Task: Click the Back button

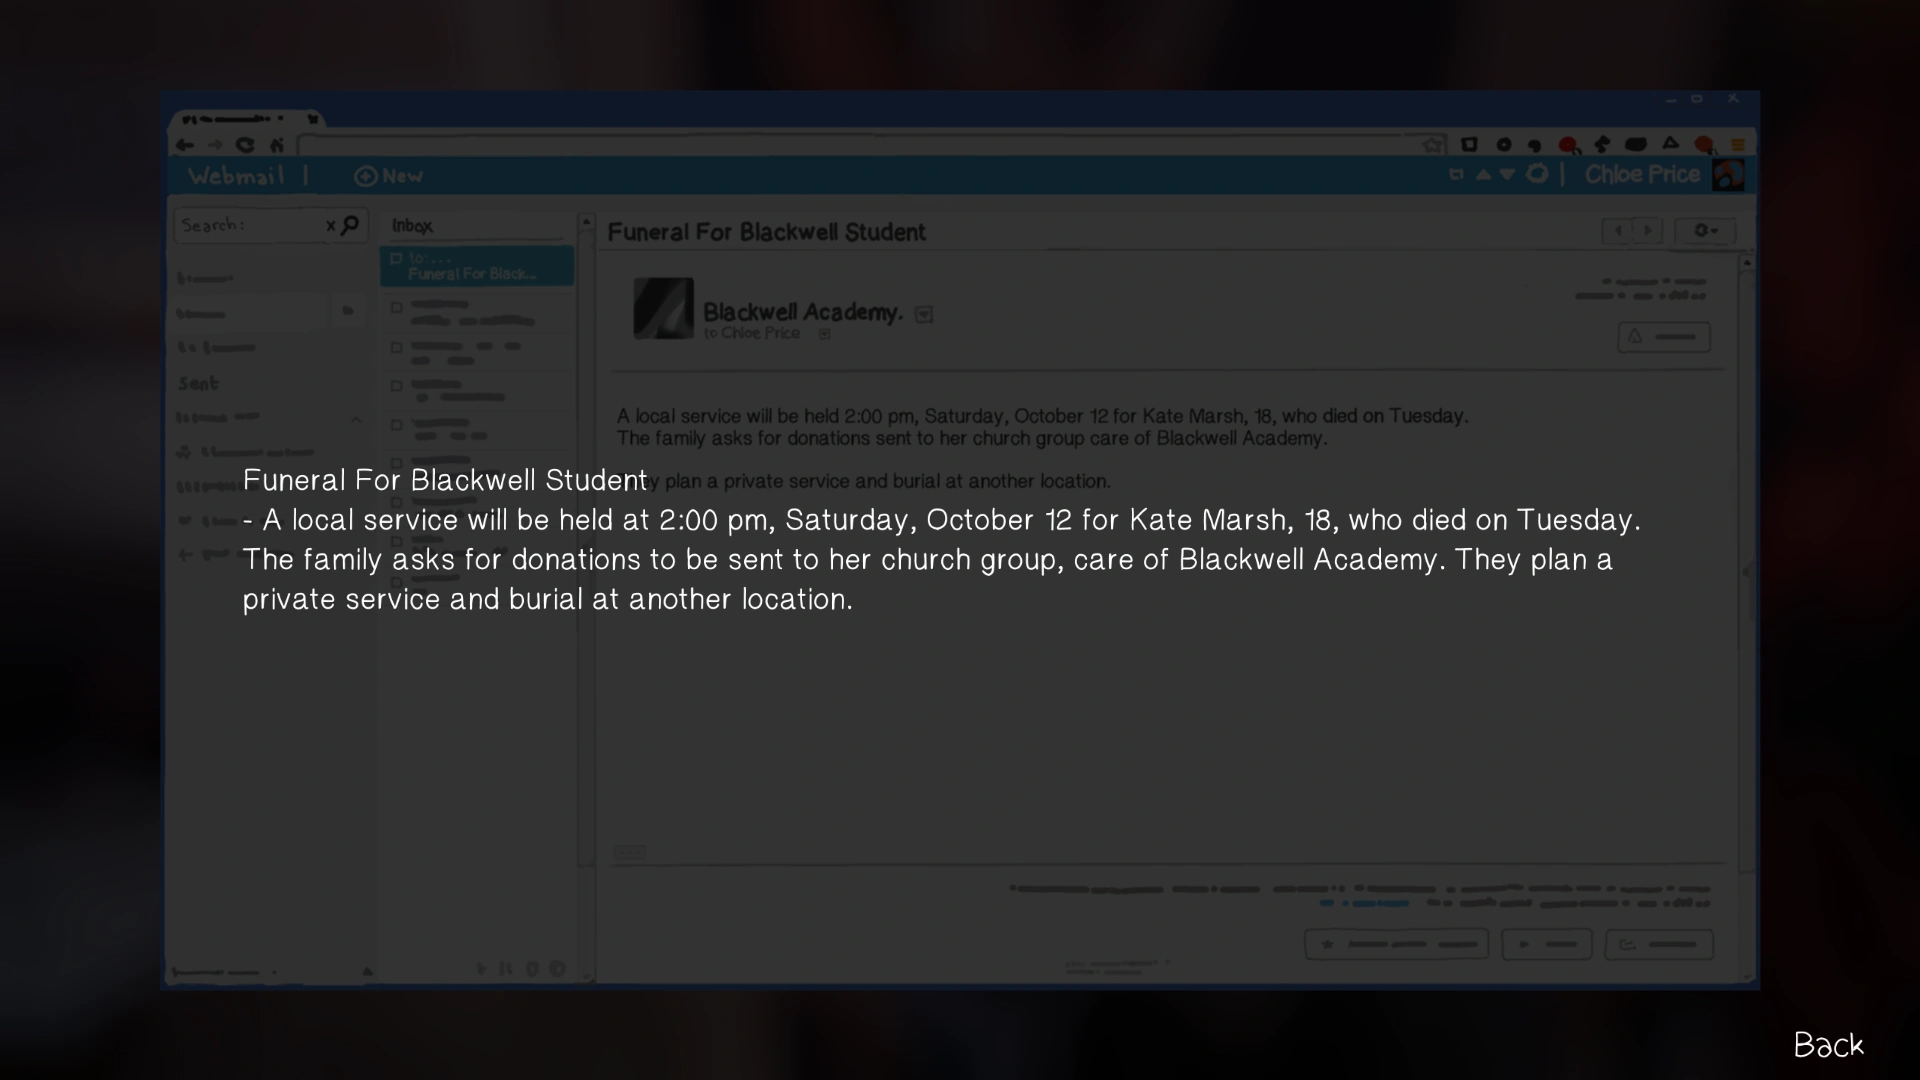Action: 1828,1045
